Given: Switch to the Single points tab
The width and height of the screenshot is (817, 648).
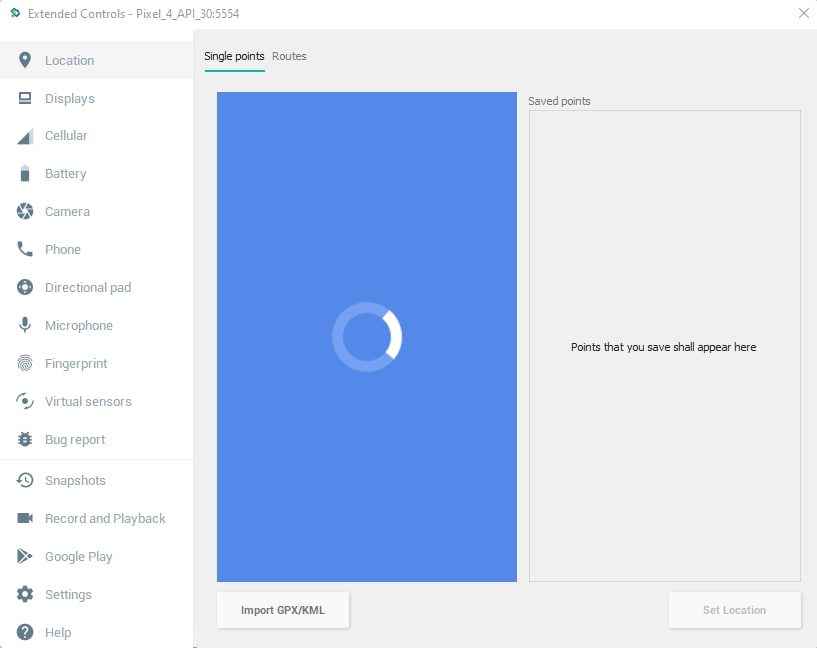Looking at the screenshot, I should tap(234, 56).
